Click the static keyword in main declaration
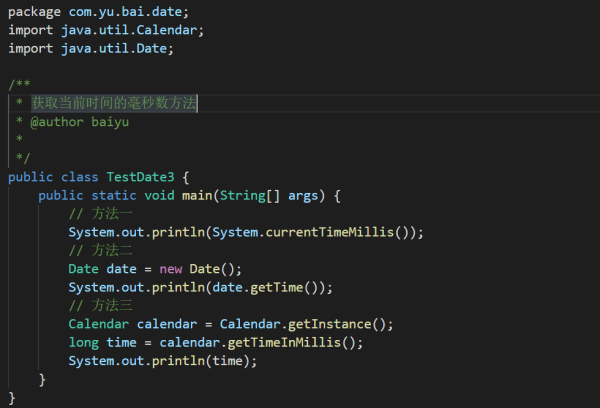This screenshot has width=600, height=408. coord(114,196)
